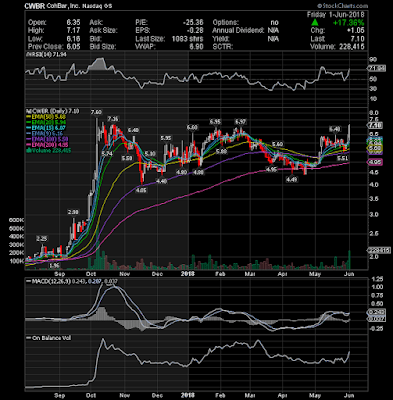Click the 2.25 price annotation
The height and width of the screenshot is (400, 393).
[42, 239]
